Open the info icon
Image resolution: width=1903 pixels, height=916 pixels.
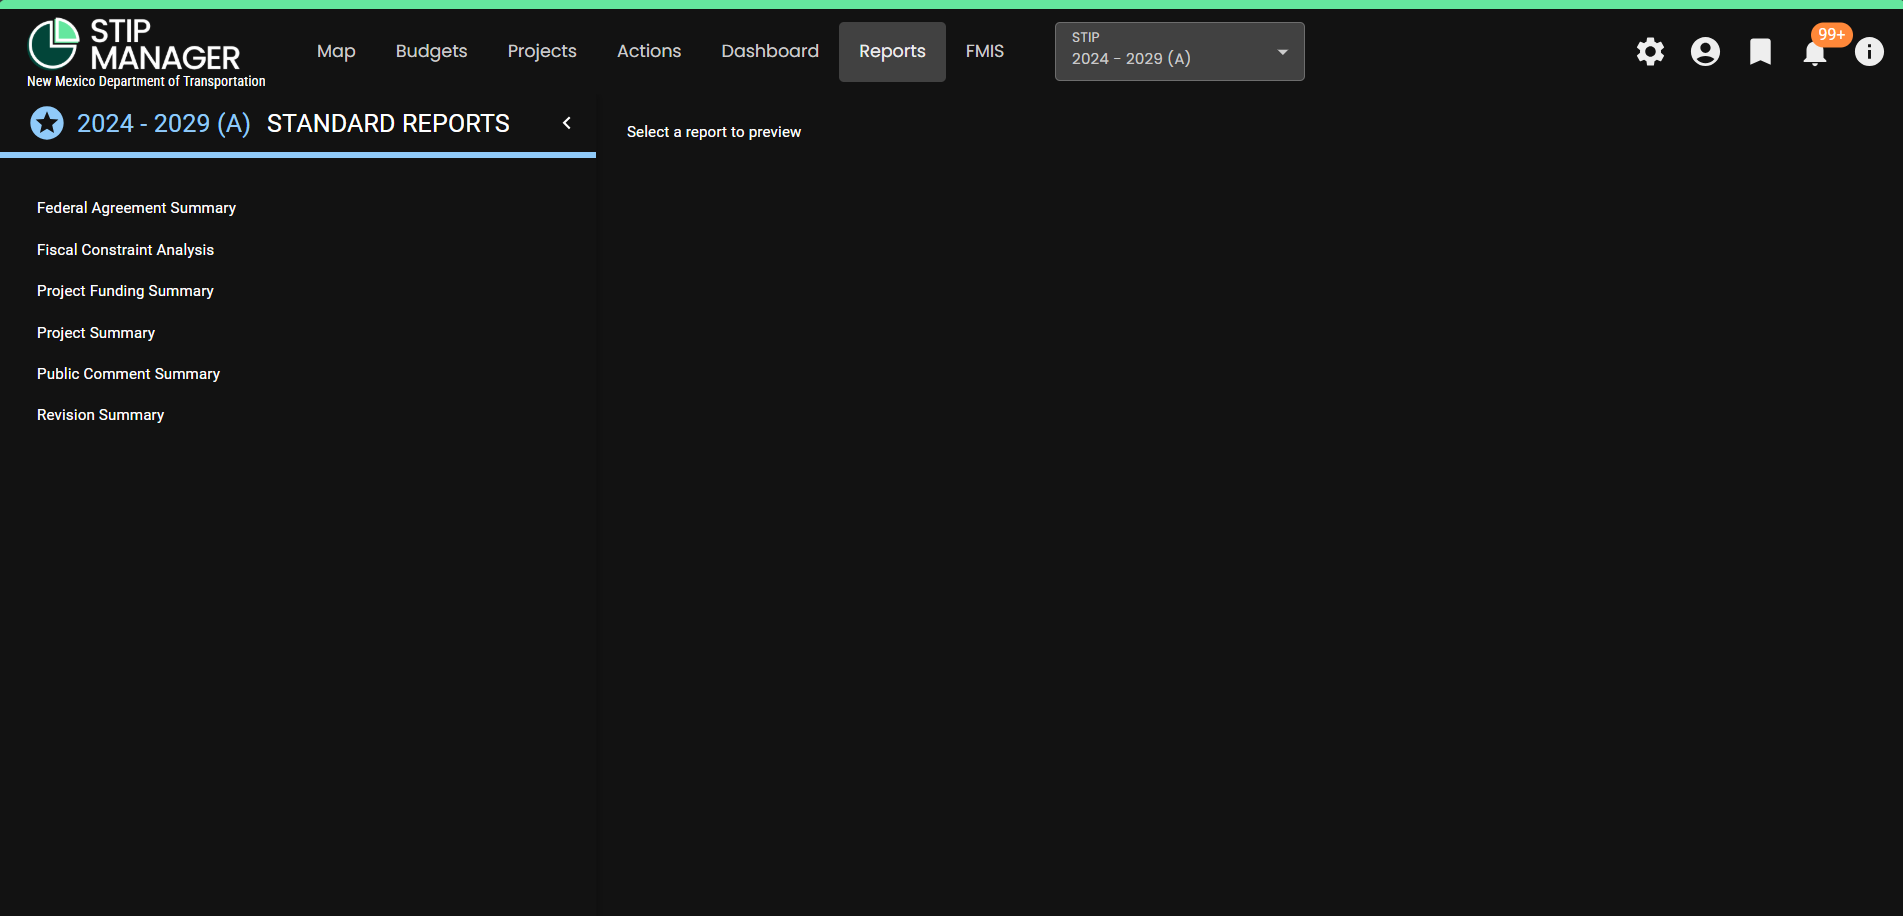[x=1869, y=52]
